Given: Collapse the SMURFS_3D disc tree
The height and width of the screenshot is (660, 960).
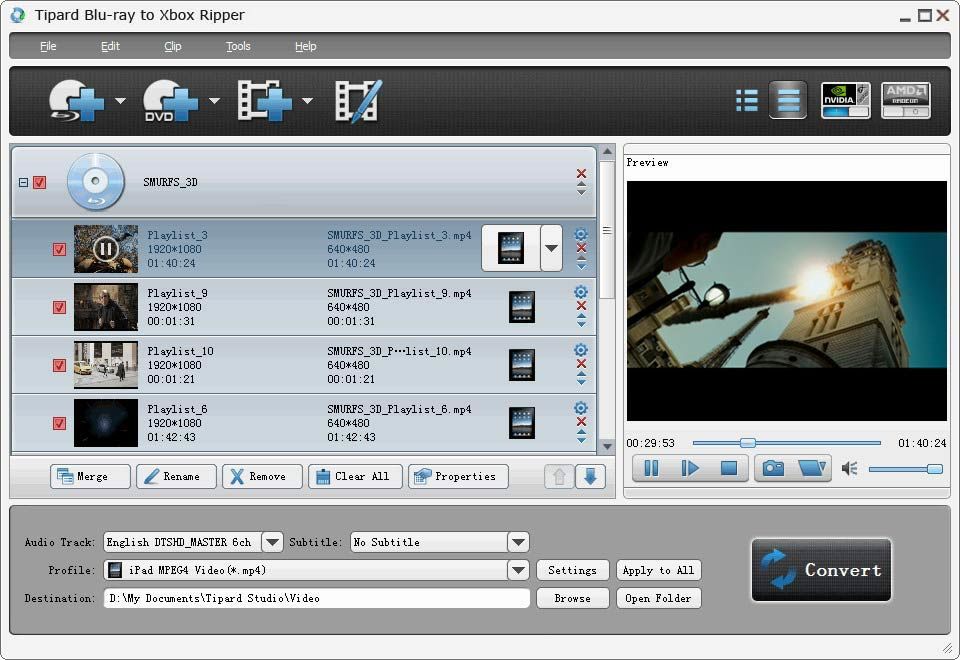Looking at the screenshot, I should (x=23, y=182).
